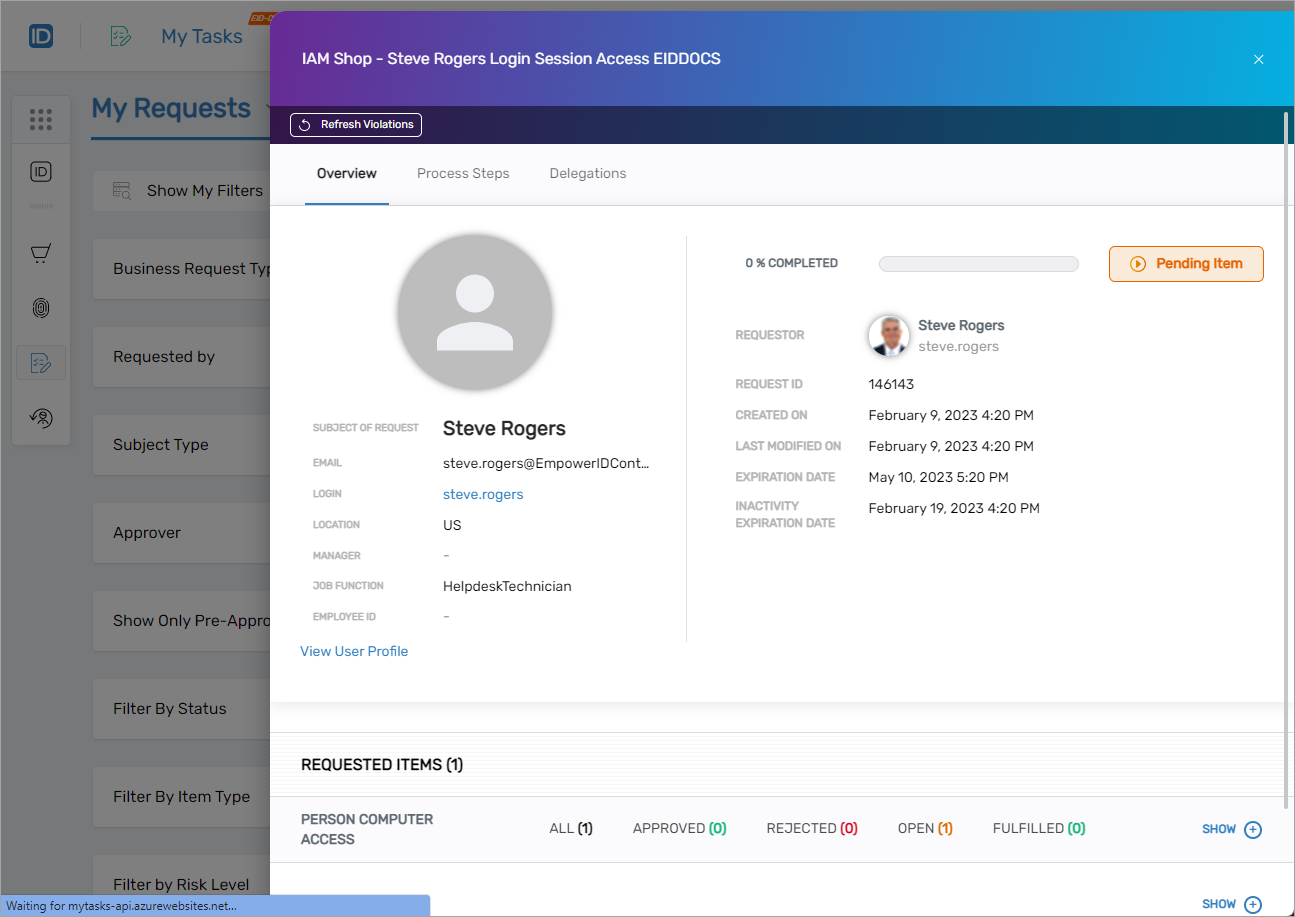Click steve.rogers login link in request details

click(483, 494)
